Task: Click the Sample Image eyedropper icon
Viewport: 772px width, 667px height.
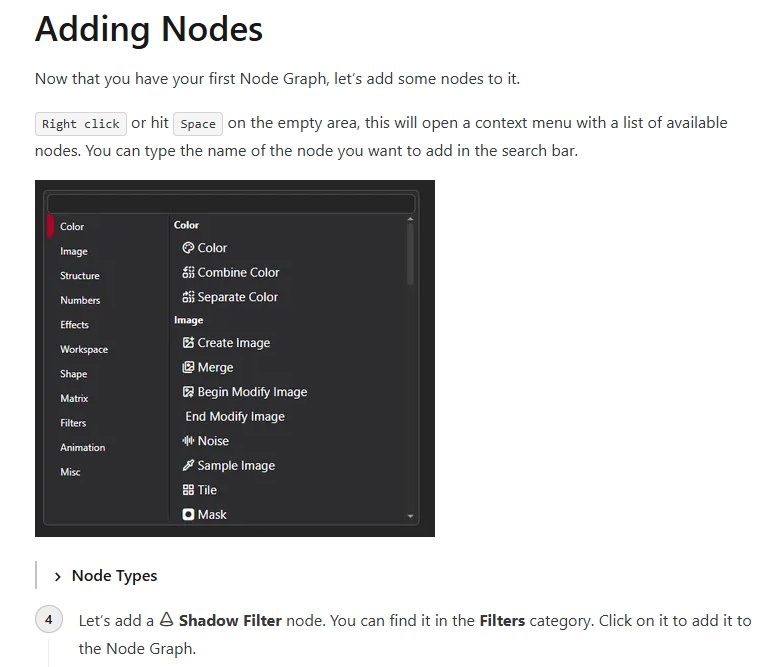Action: click(188, 465)
